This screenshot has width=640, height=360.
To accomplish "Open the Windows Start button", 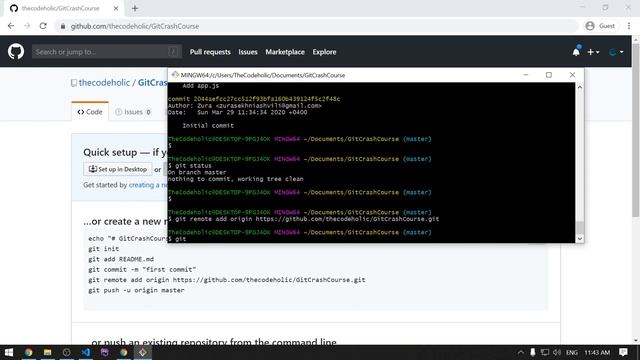I will (x=9, y=352).
